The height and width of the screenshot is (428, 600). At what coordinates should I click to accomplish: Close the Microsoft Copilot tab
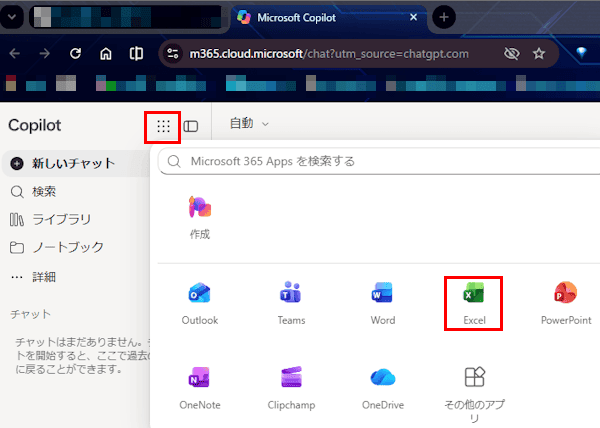pyautogui.click(x=413, y=17)
